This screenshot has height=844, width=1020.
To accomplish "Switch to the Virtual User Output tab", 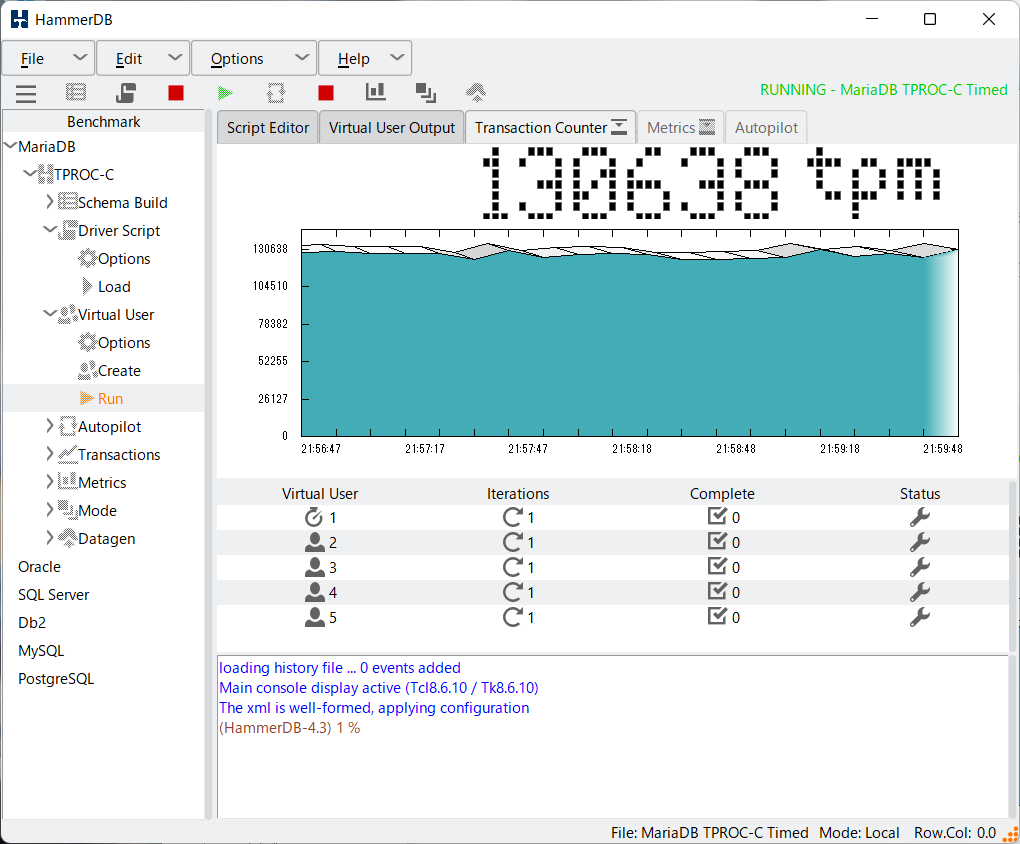I will click(392, 128).
